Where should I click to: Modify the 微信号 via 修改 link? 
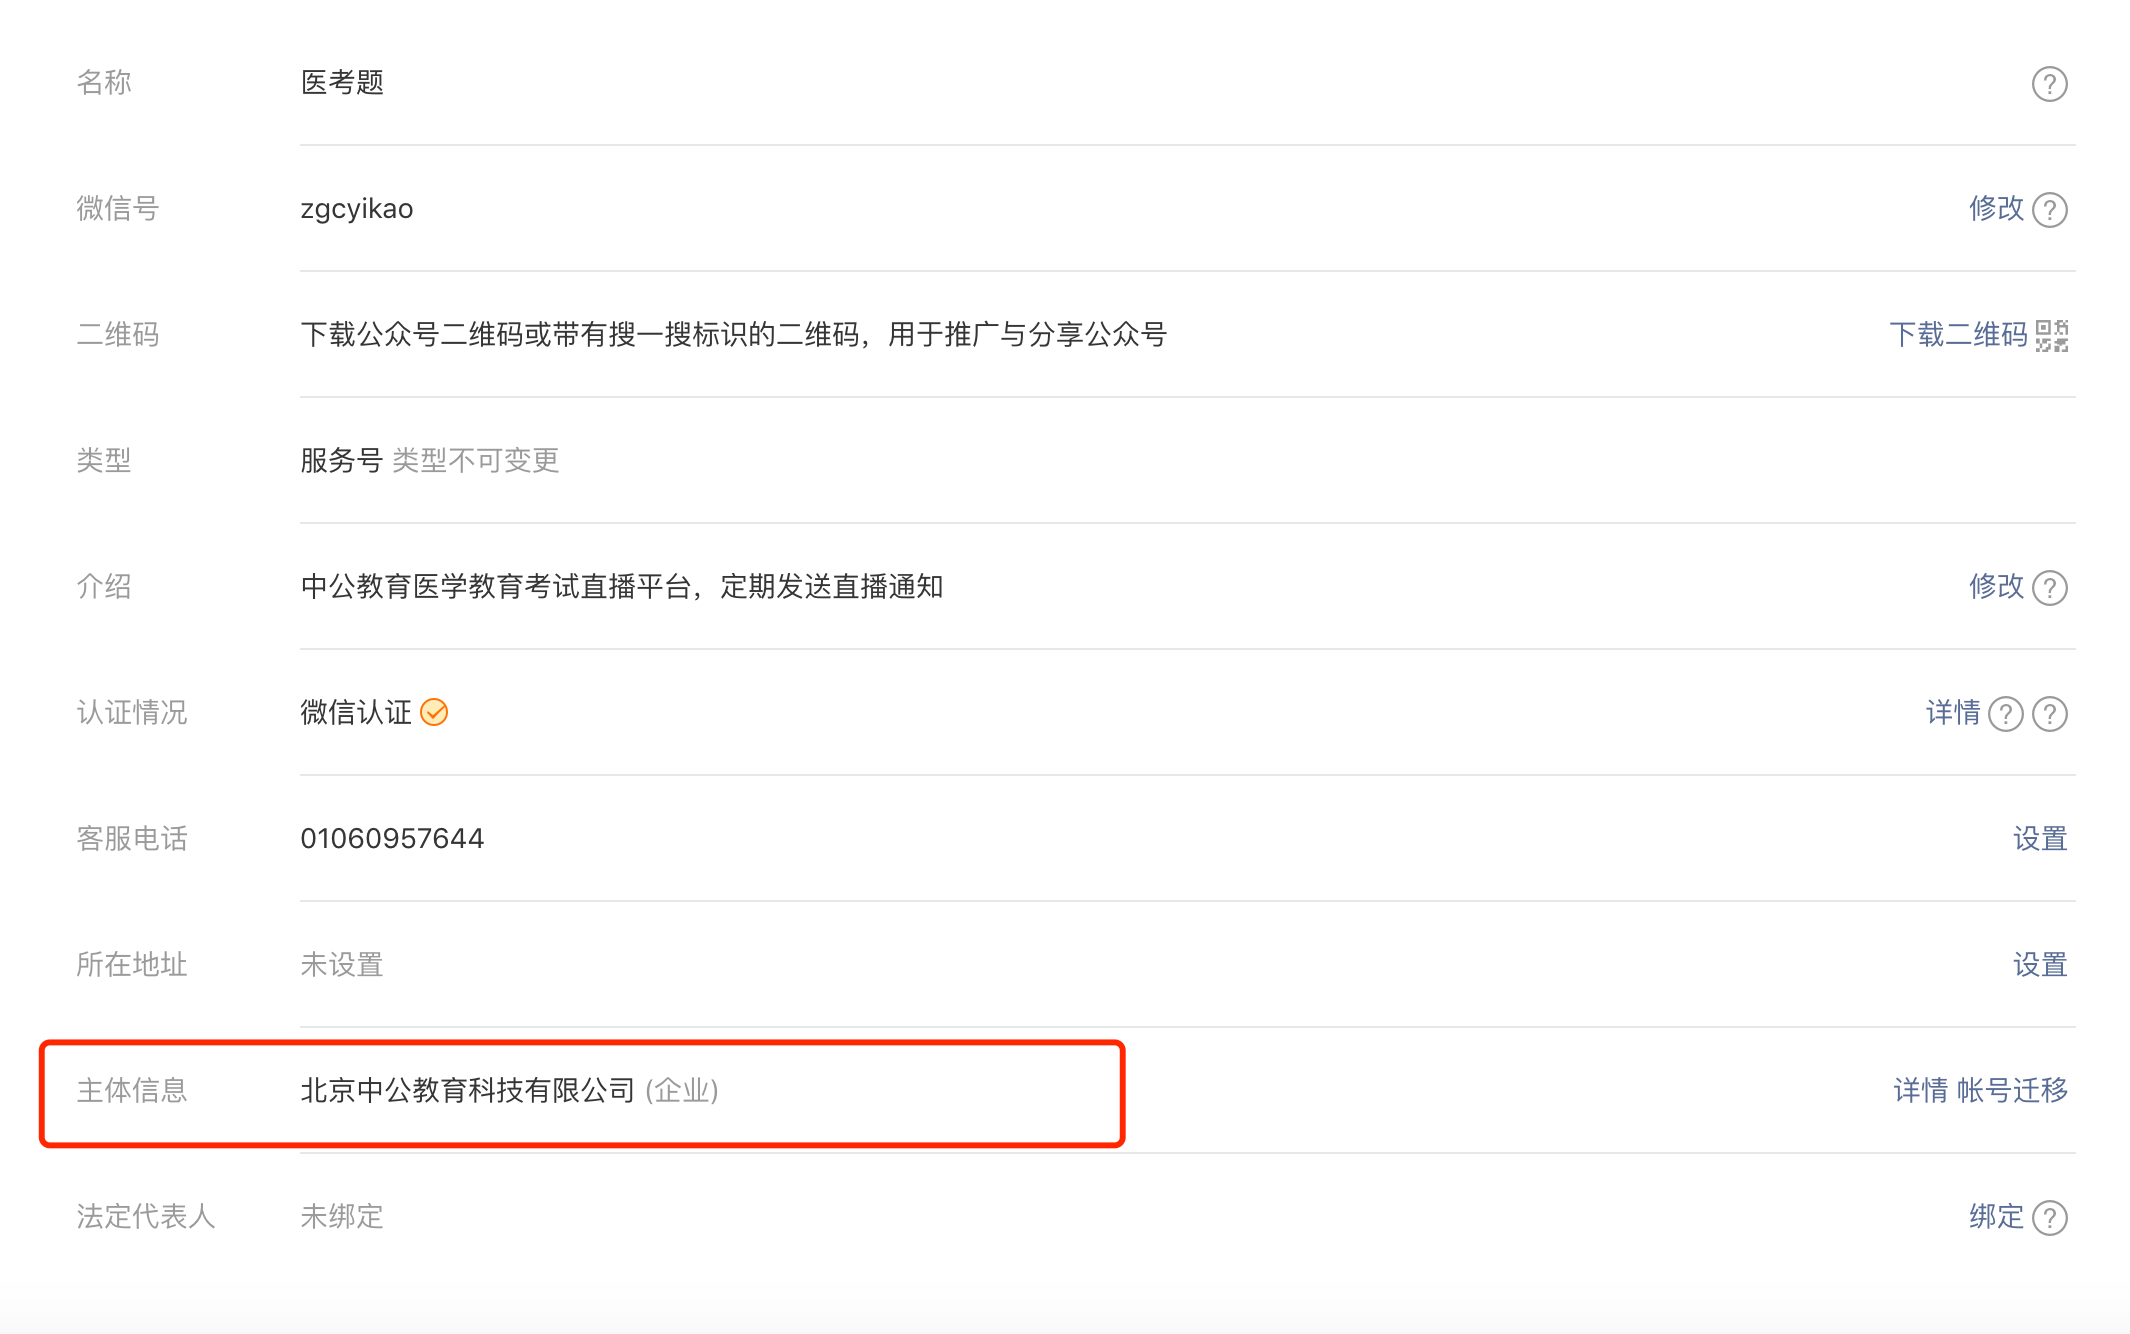[1996, 208]
